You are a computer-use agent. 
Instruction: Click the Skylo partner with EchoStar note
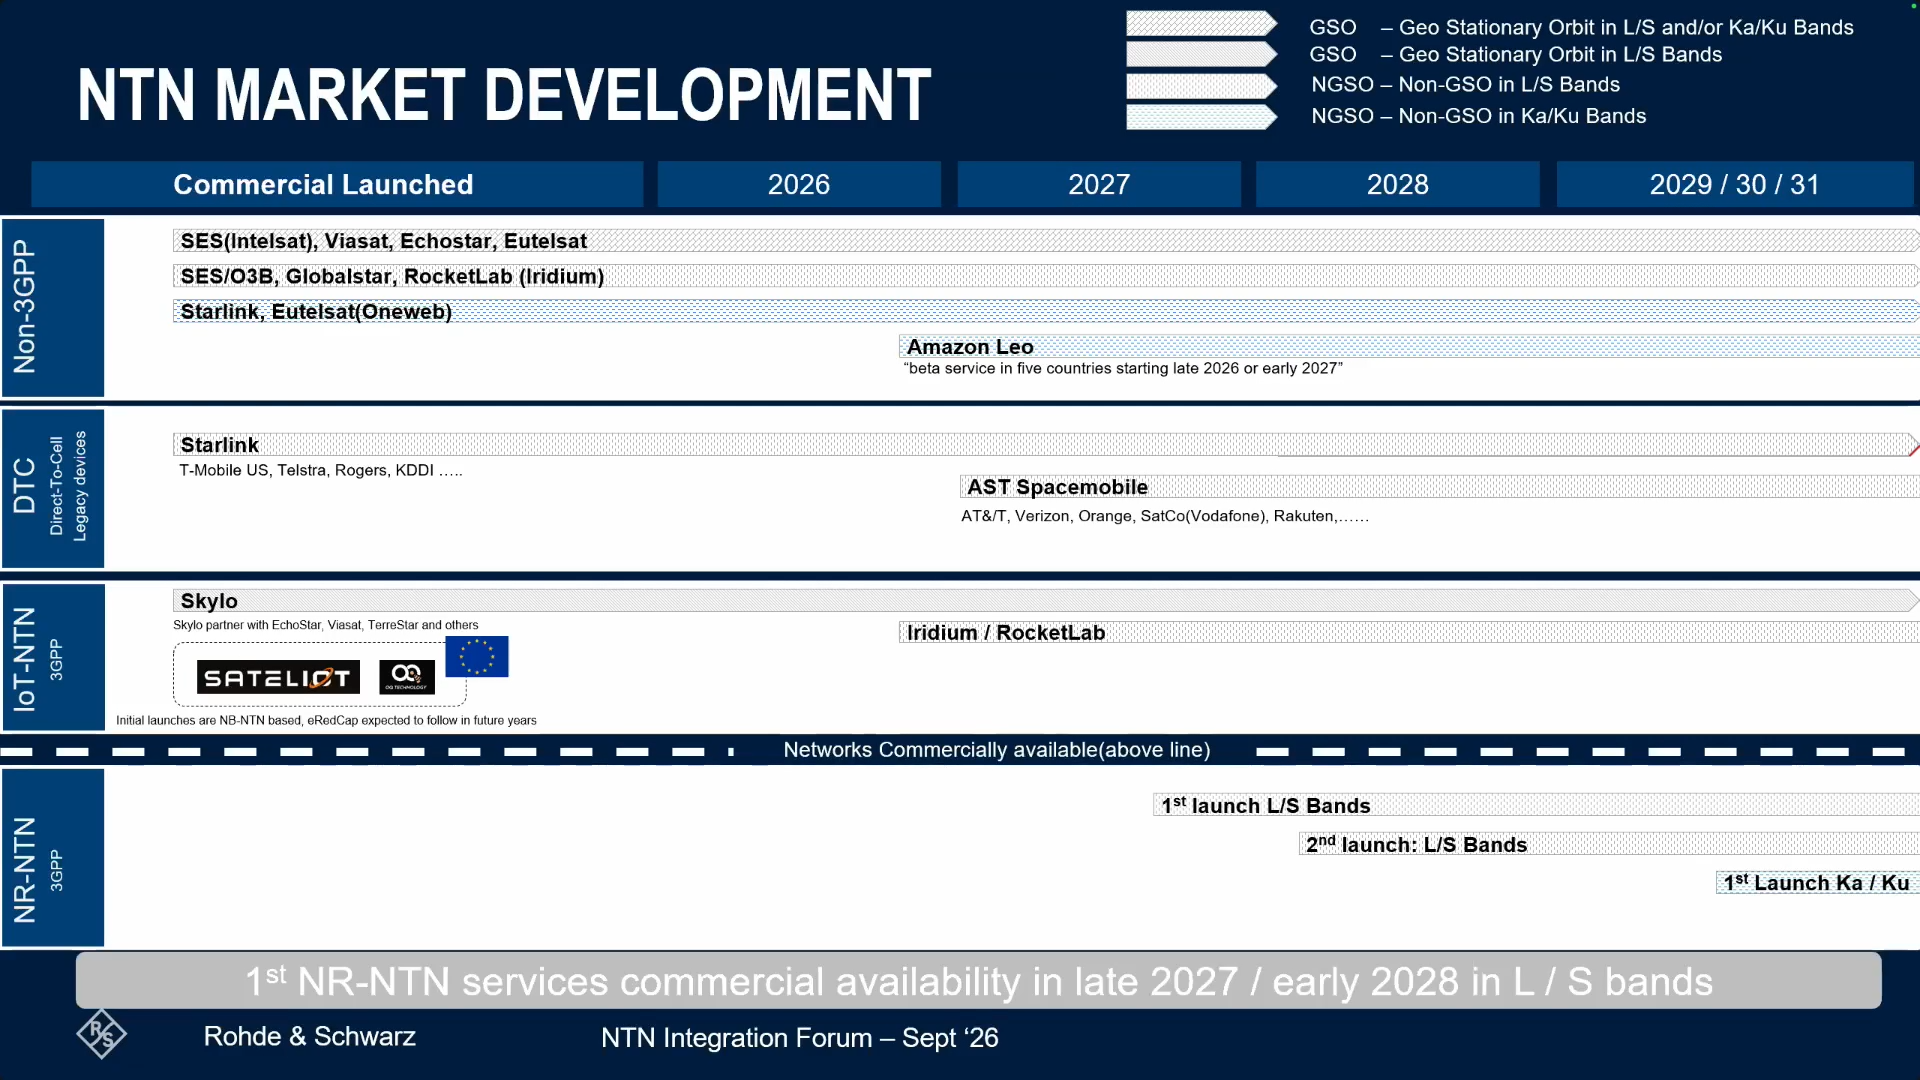tap(326, 625)
